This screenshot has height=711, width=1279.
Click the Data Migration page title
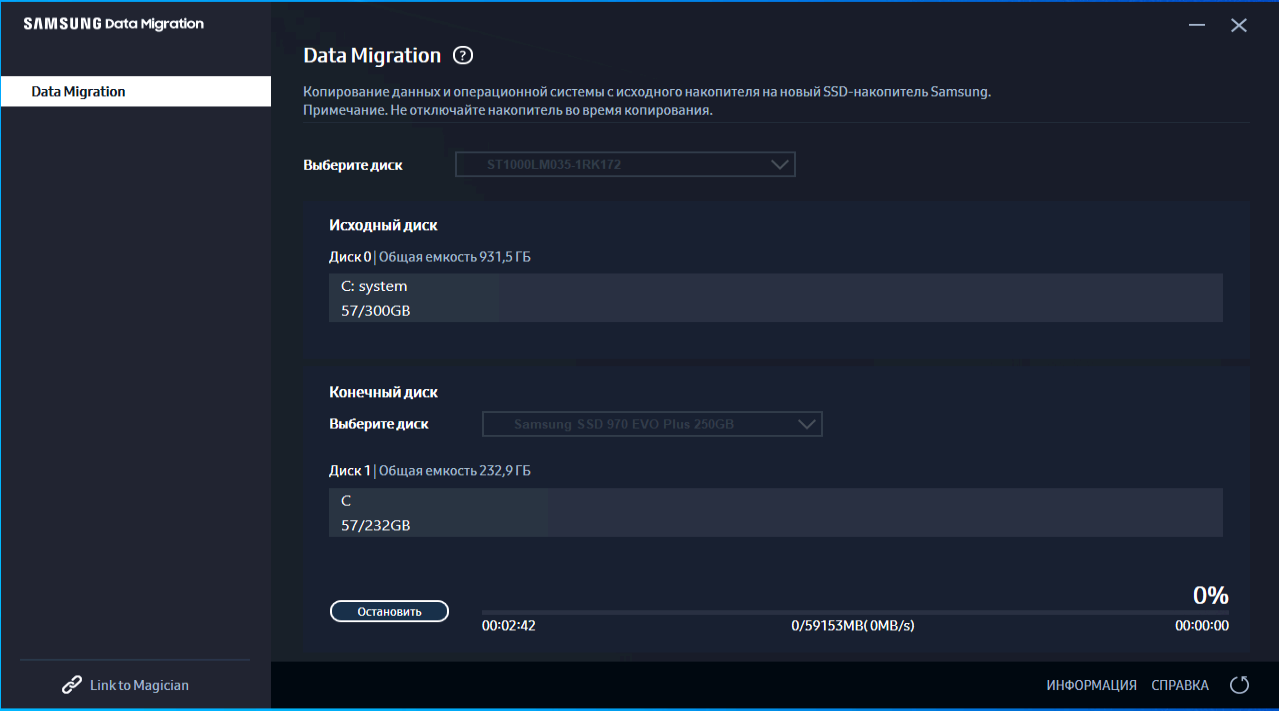click(x=372, y=56)
